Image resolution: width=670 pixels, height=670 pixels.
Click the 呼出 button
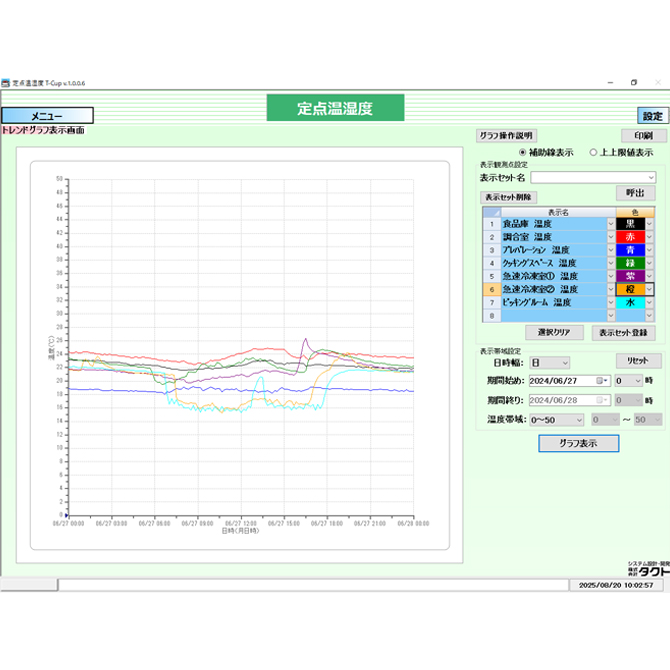click(635, 193)
